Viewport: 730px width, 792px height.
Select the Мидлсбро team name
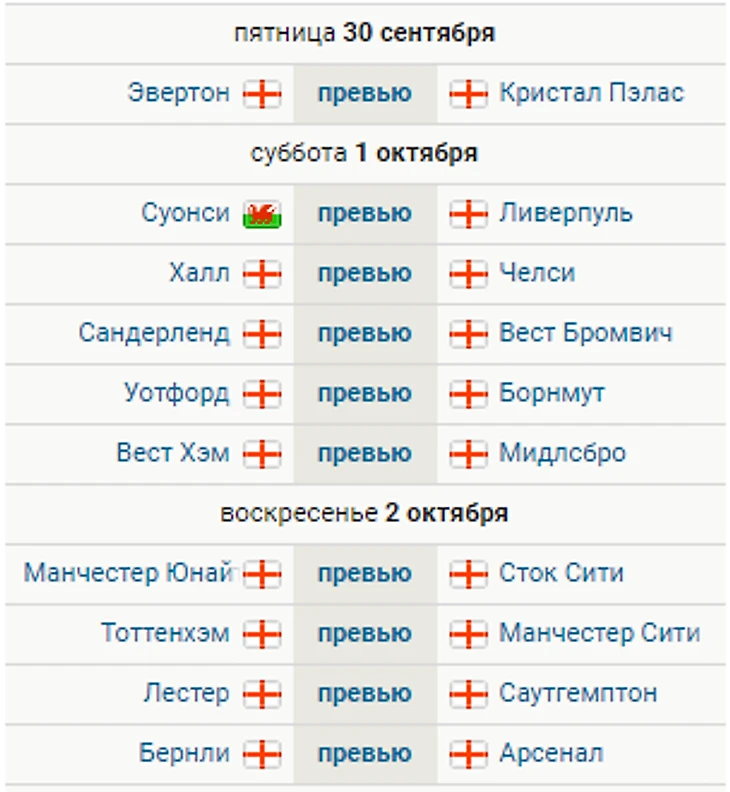pyautogui.click(x=563, y=453)
